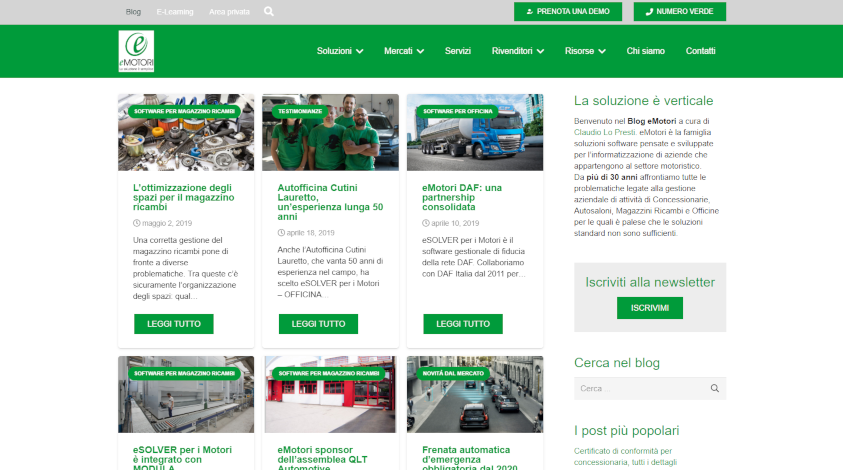Click the magnifier icon in Cerca field
Screen dimensions: 843x470
[715, 388]
